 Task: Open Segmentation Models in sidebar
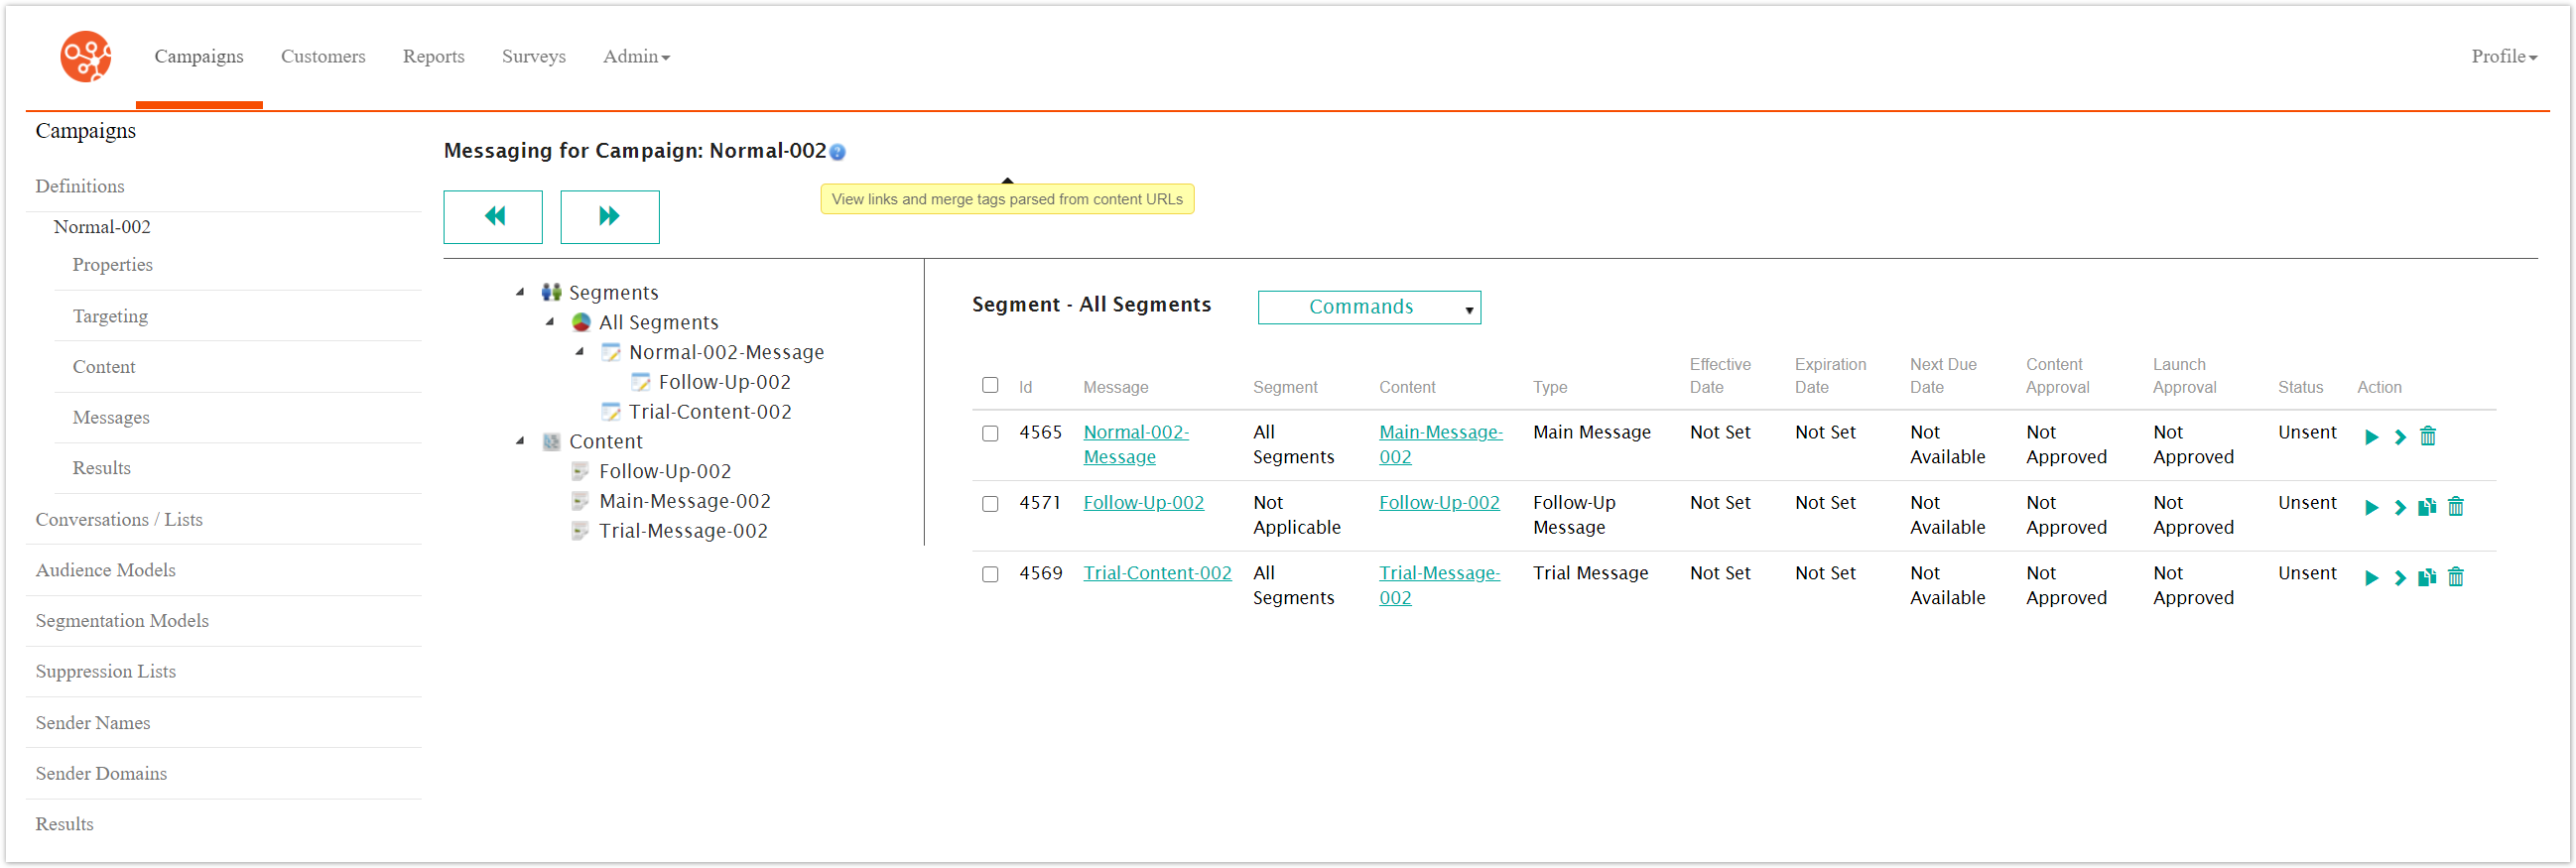click(x=122, y=621)
